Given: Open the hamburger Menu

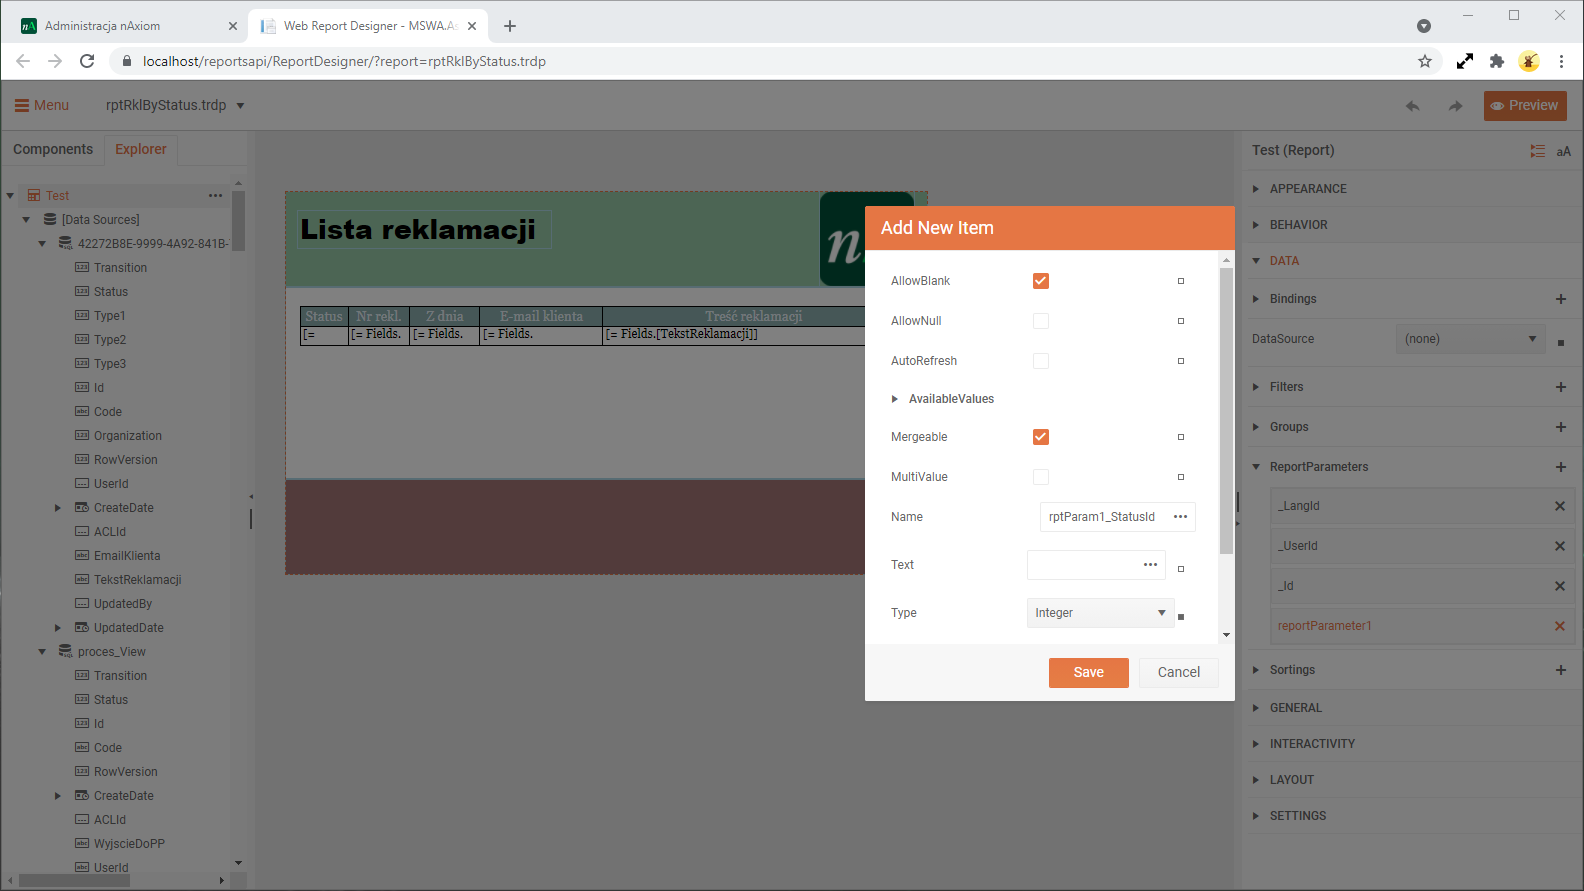Looking at the screenshot, I should 41,105.
